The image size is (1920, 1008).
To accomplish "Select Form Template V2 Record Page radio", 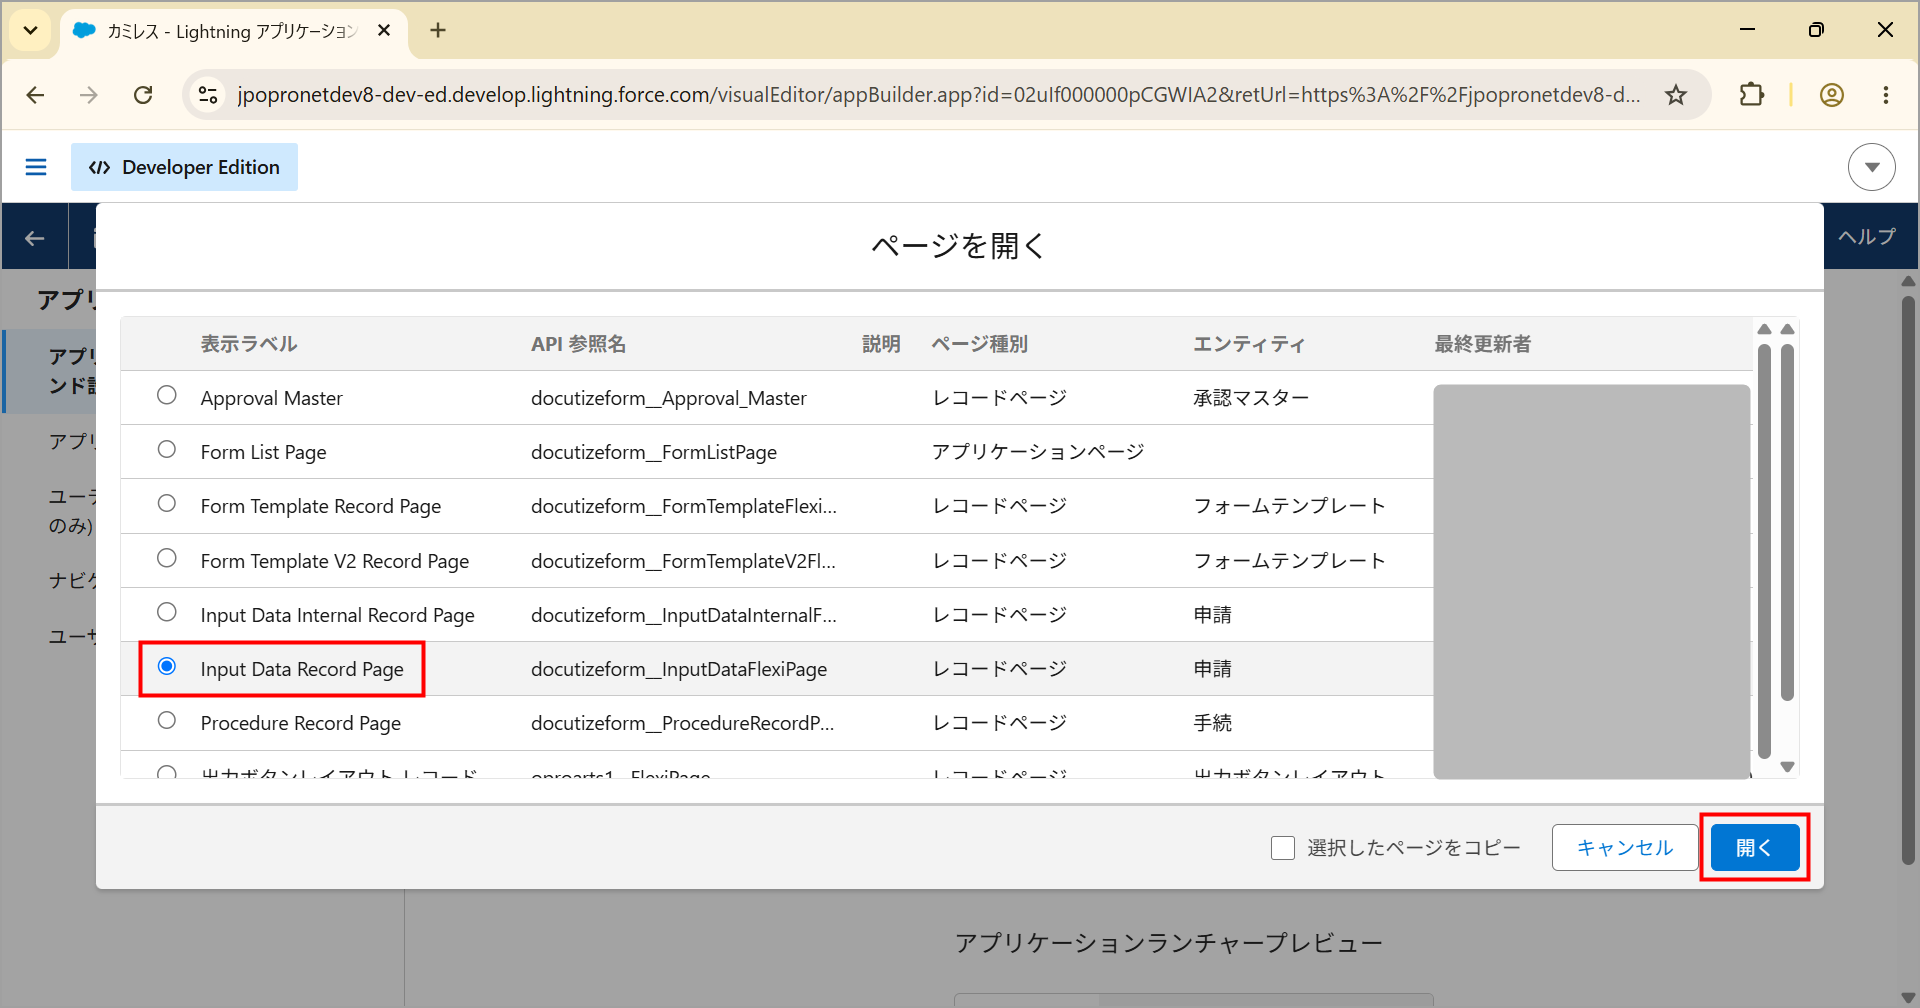I will pos(167,558).
